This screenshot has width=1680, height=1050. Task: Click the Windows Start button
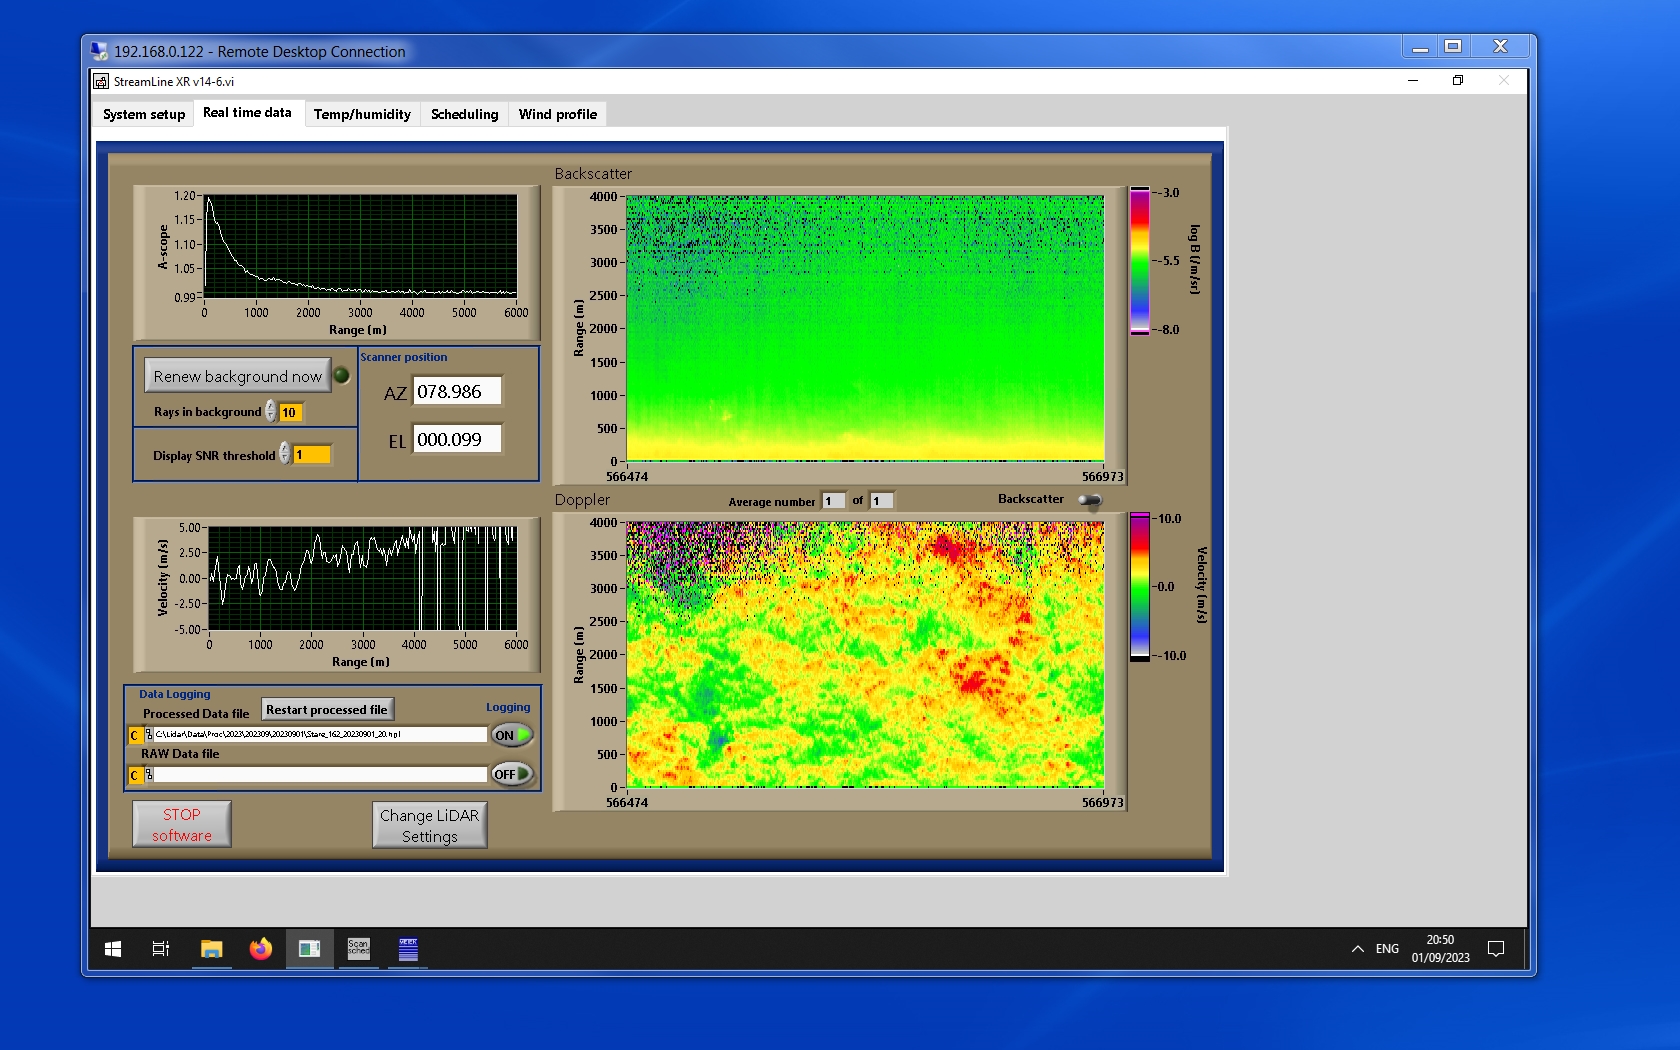(113, 948)
